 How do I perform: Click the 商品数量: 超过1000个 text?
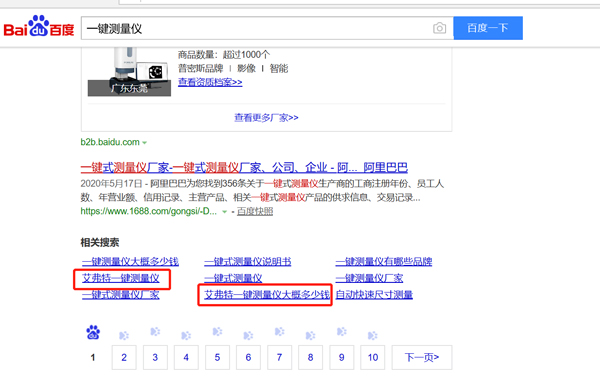[x=224, y=55]
